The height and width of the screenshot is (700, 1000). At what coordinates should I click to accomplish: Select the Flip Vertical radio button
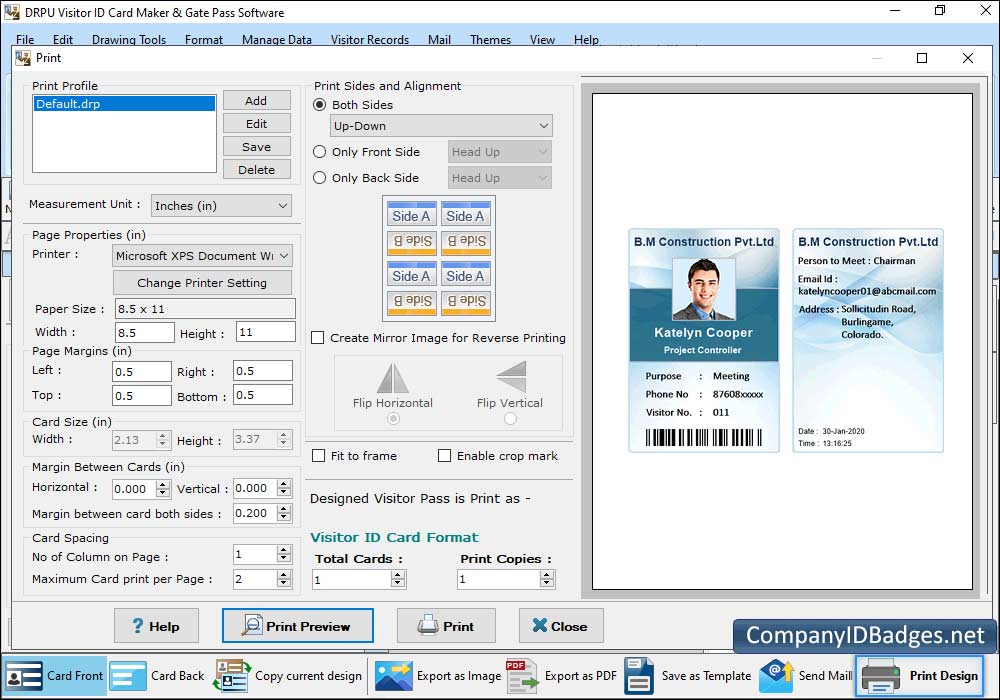coord(510,418)
